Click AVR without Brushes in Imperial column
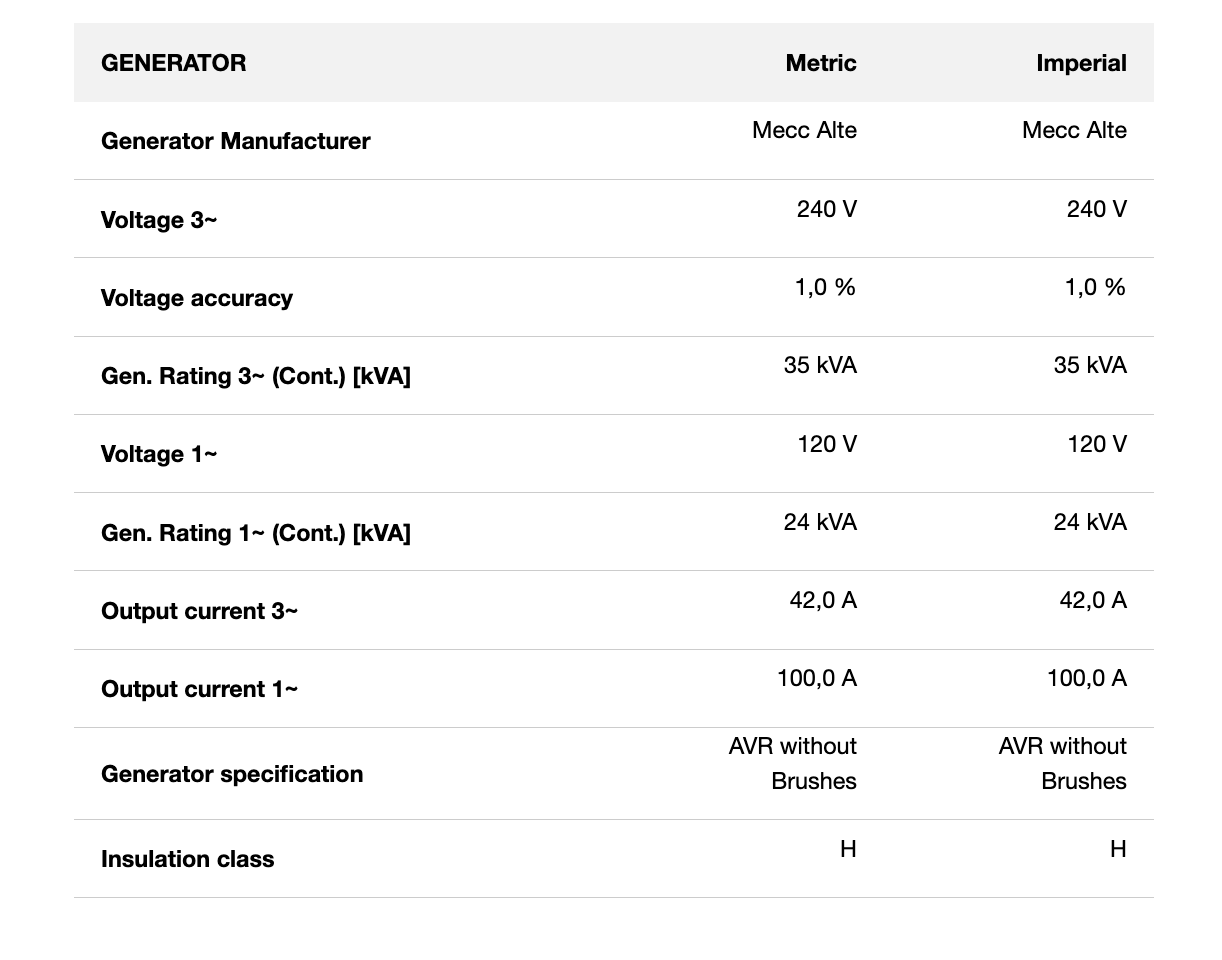 (x=1062, y=764)
